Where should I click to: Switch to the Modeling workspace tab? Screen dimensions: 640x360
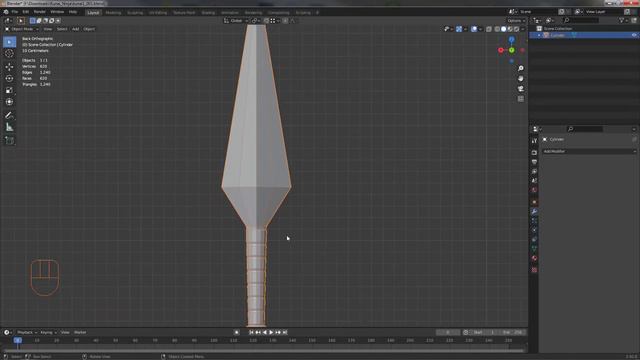pyautogui.click(x=113, y=13)
